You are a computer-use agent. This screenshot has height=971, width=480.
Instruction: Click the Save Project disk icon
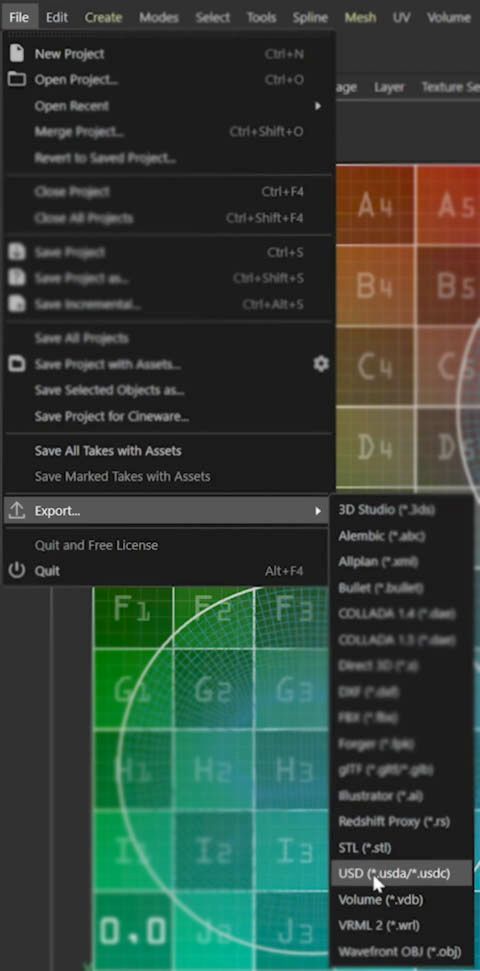pyautogui.click(x=17, y=252)
